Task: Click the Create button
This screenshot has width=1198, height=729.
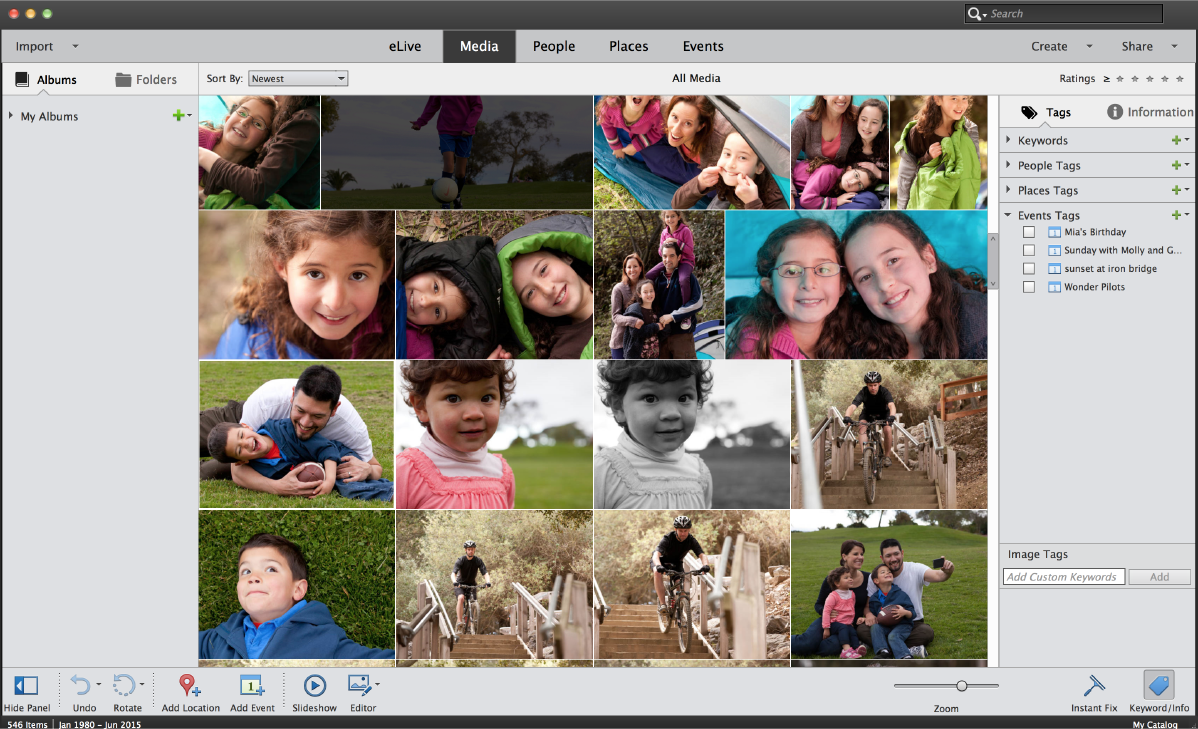Action: [x=1049, y=47]
